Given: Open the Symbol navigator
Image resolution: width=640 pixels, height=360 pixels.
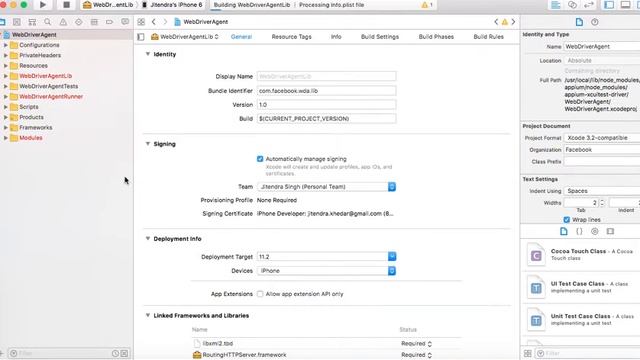Looking at the screenshot, I should tap(32, 22).
